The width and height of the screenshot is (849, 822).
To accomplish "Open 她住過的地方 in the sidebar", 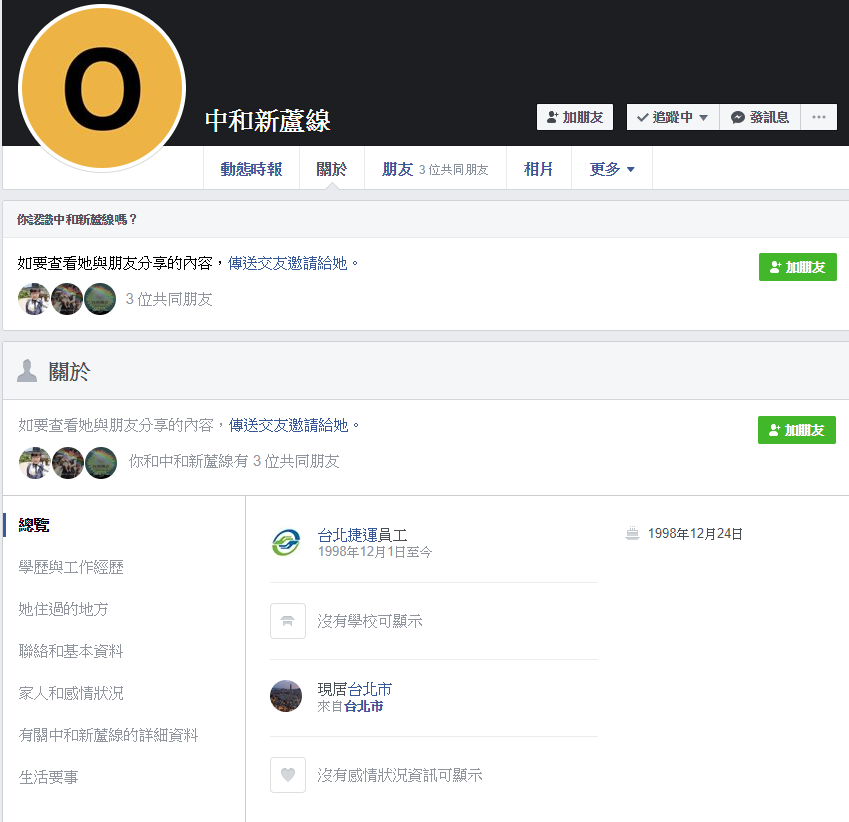I will pyautogui.click(x=63, y=609).
